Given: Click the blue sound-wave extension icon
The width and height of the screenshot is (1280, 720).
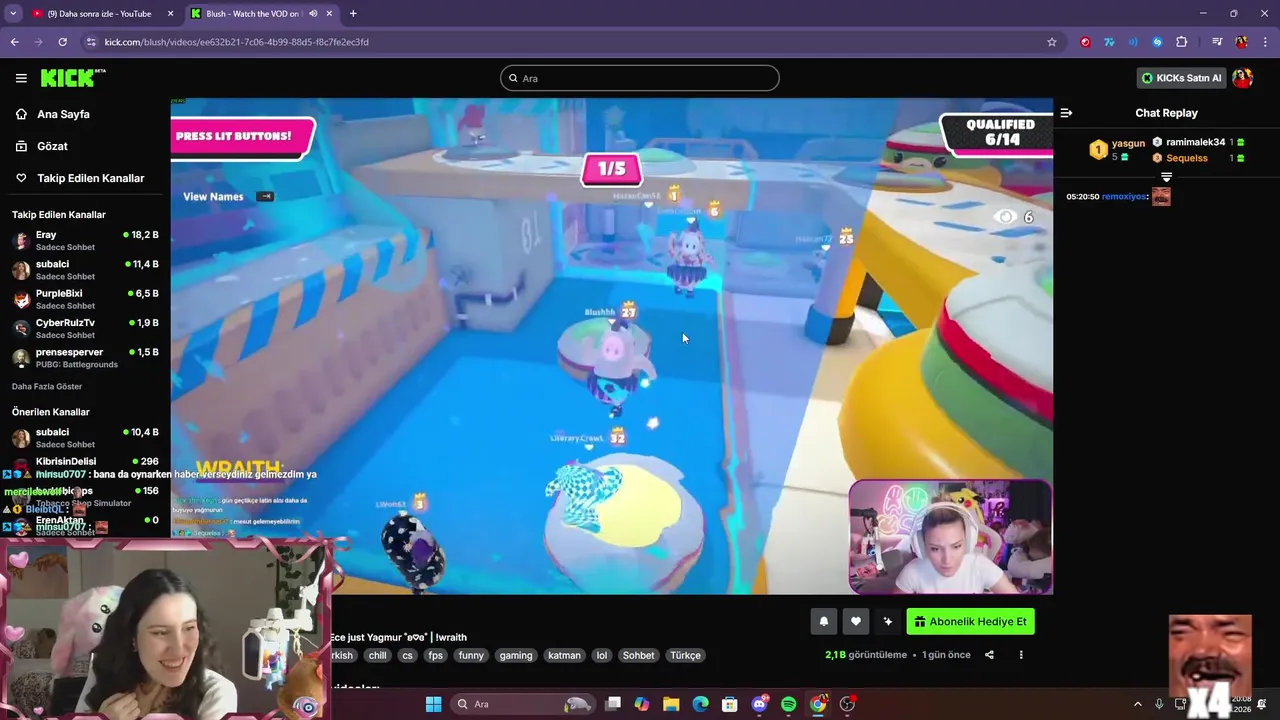Looking at the screenshot, I should coord(1133,42).
